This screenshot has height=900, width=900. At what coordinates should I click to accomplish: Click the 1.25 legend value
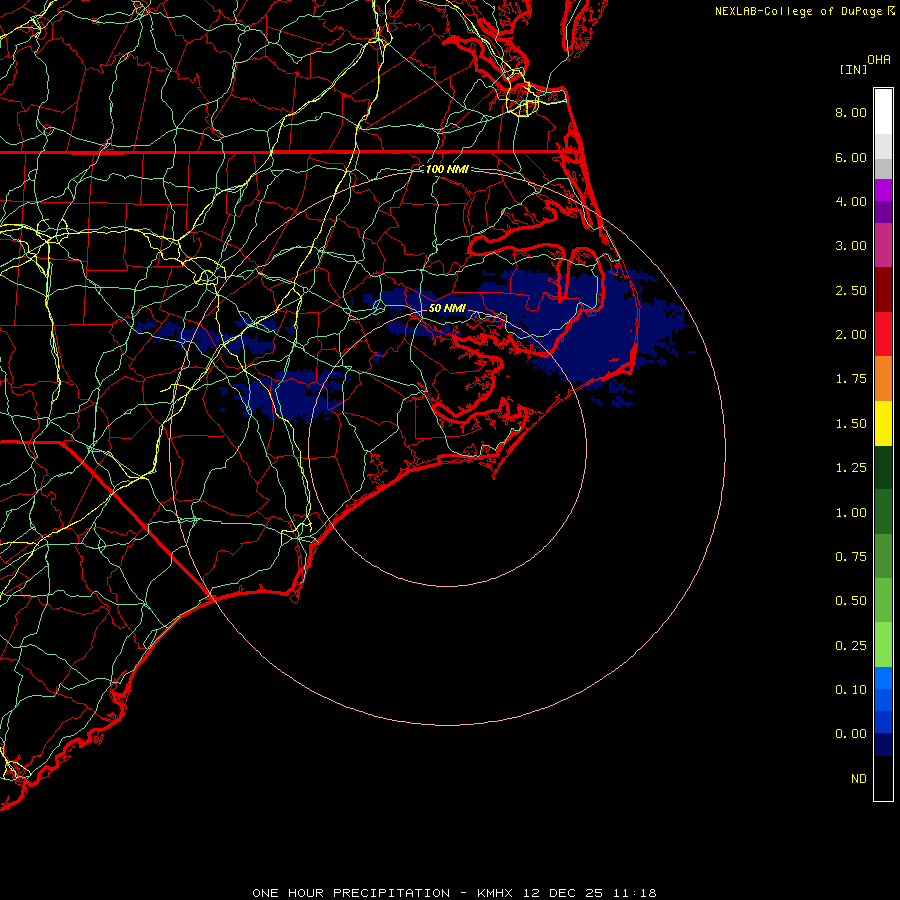point(851,468)
